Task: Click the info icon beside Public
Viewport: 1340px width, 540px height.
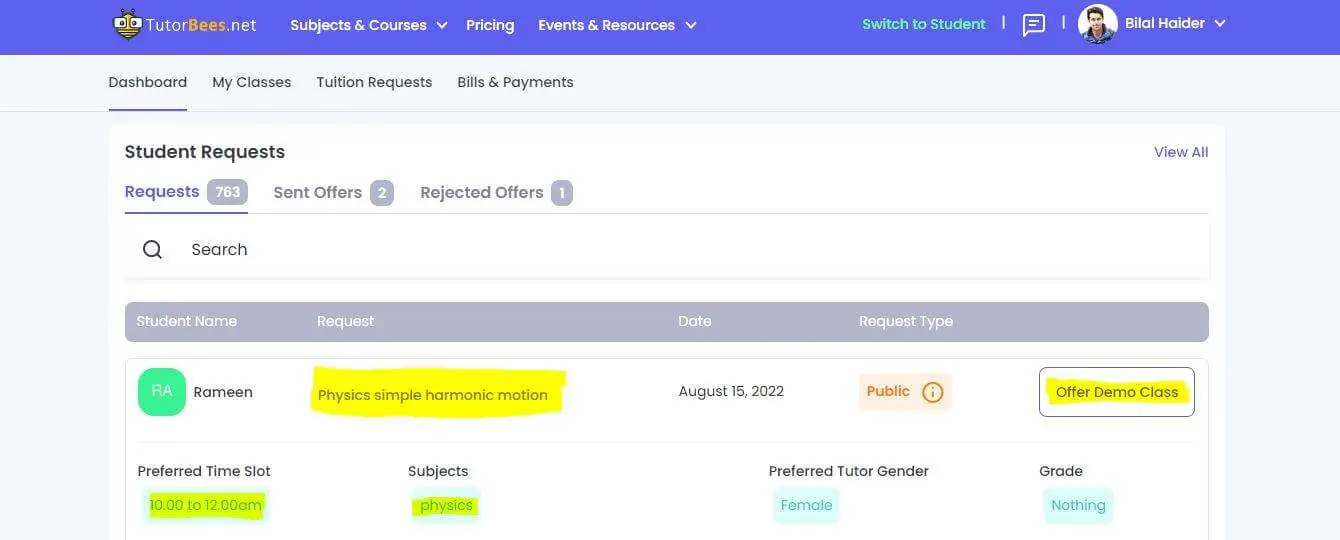Action: tap(932, 392)
